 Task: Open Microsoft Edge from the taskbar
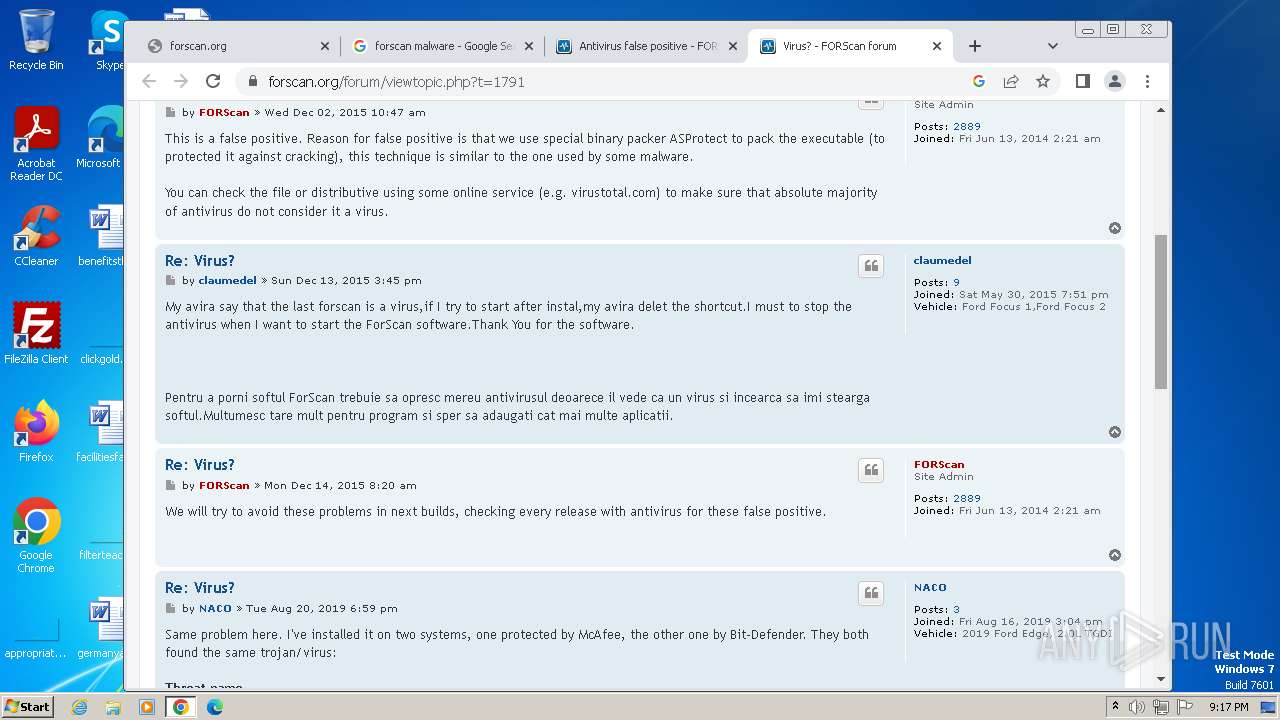215,707
